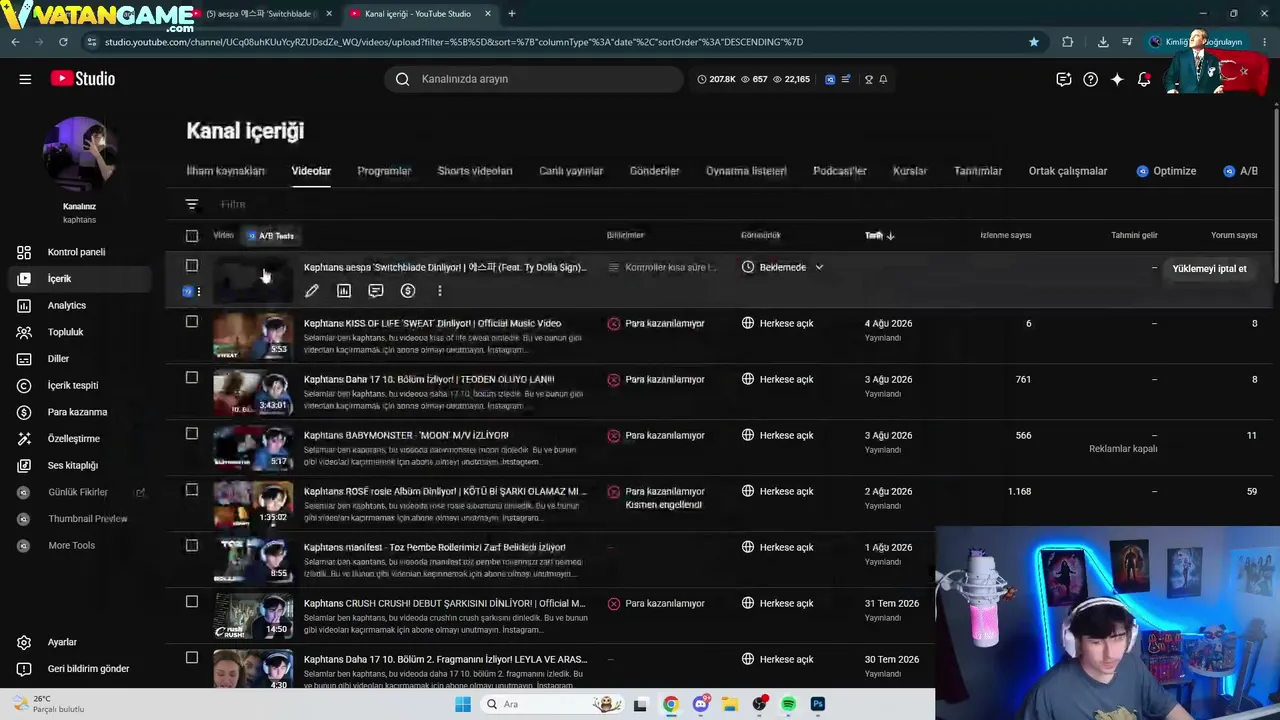
Task: Click the Optimize tab button
Action: (1167, 171)
